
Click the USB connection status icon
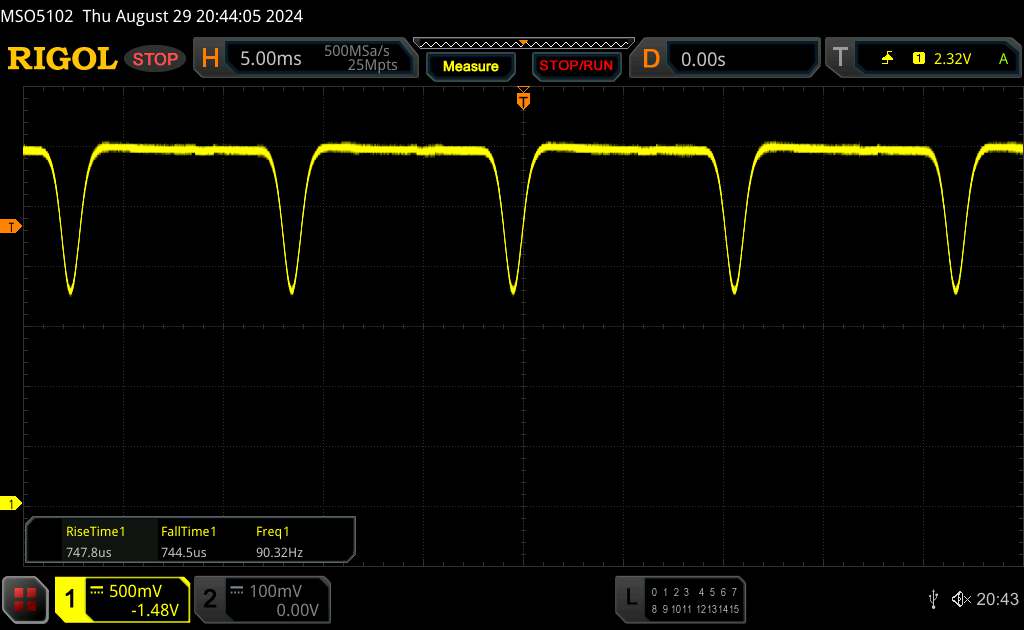[x=933, y=599]
